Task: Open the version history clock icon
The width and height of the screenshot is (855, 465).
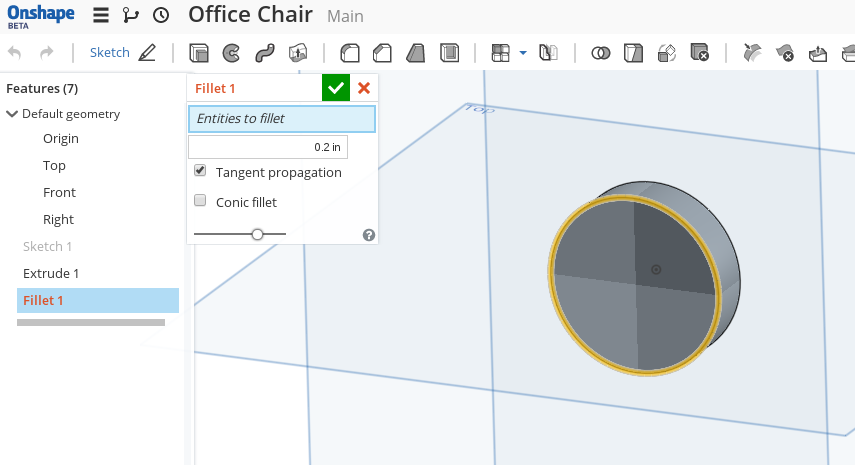Action: (x=161, y=16)
